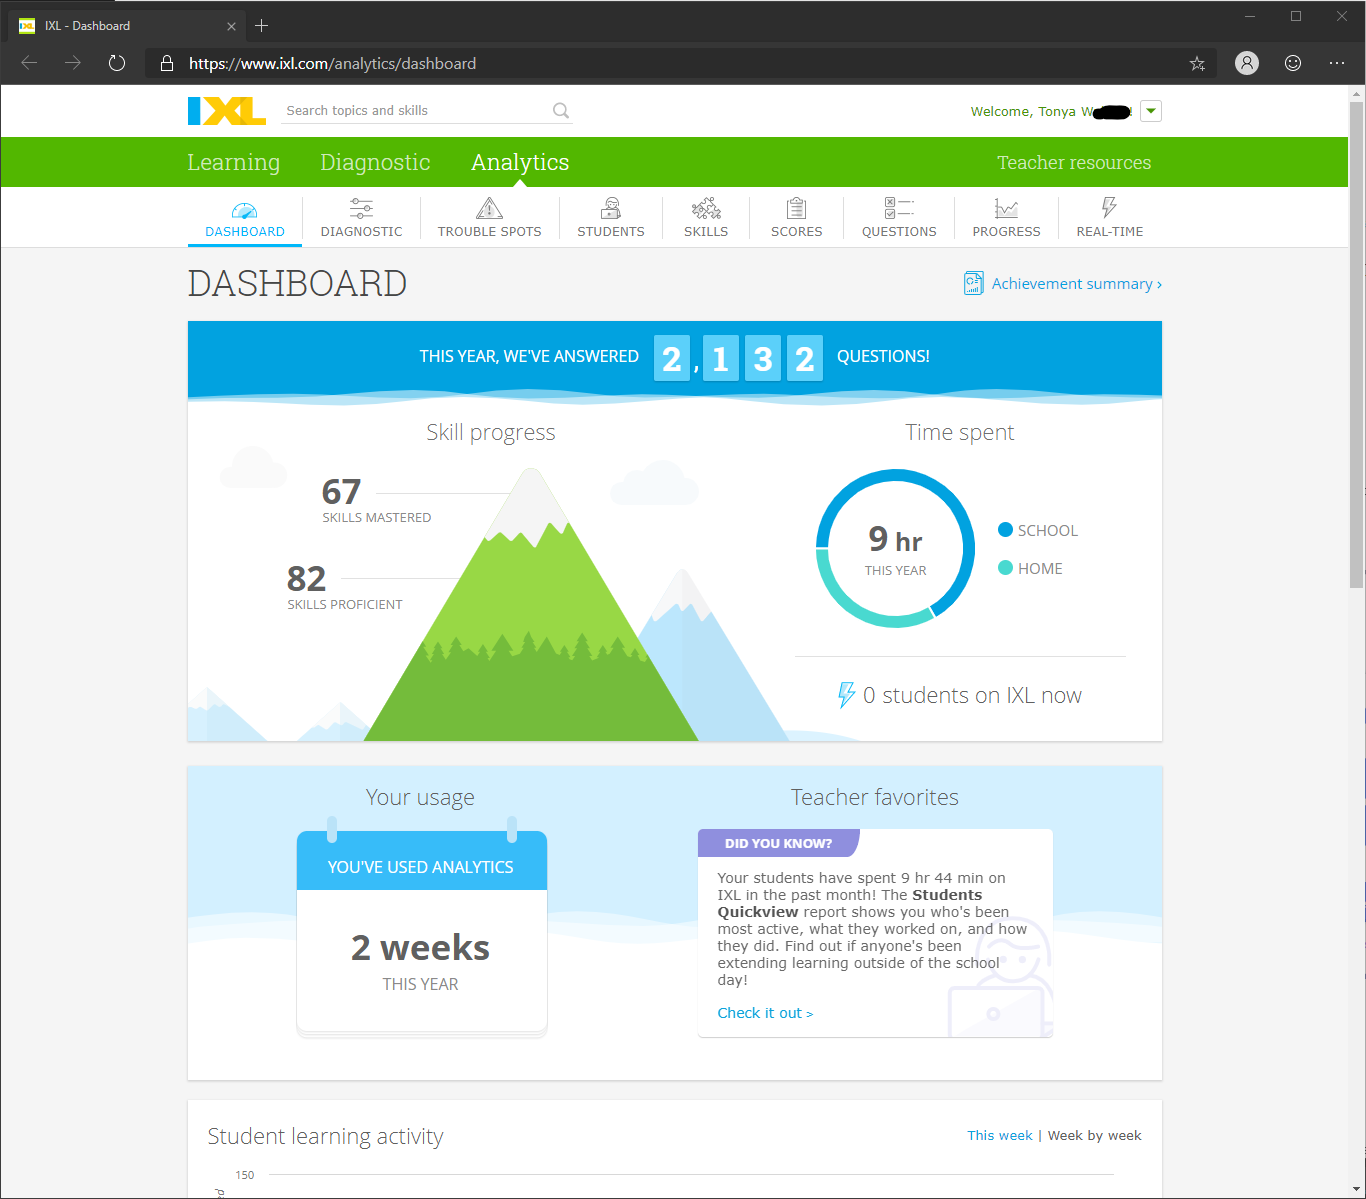Click Welcome, Tonya account text
Screen dimensions: 1366x1199
(1050, 111)
